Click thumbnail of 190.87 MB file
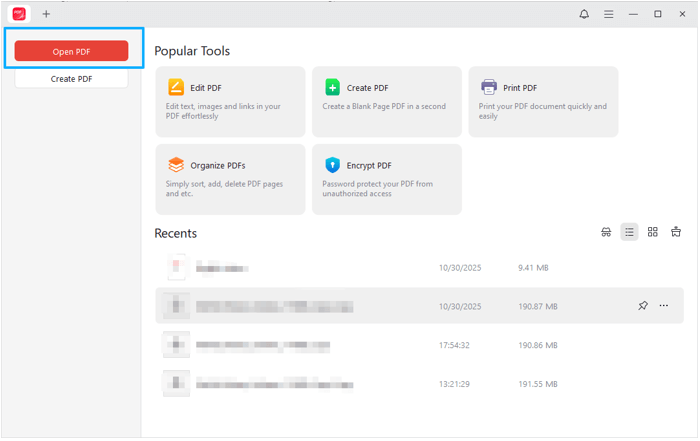The height and width of the screenshot is (441, 700). coord(176,306)
